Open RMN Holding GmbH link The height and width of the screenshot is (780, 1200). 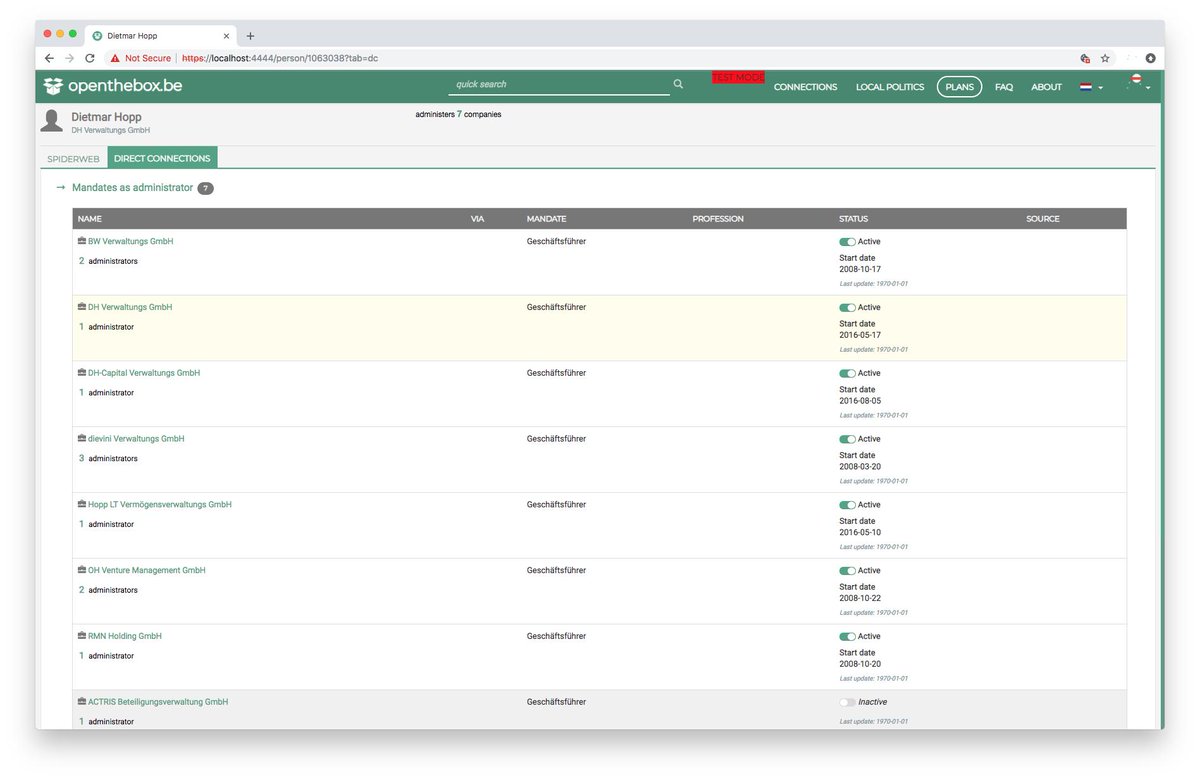click(125, 636)
